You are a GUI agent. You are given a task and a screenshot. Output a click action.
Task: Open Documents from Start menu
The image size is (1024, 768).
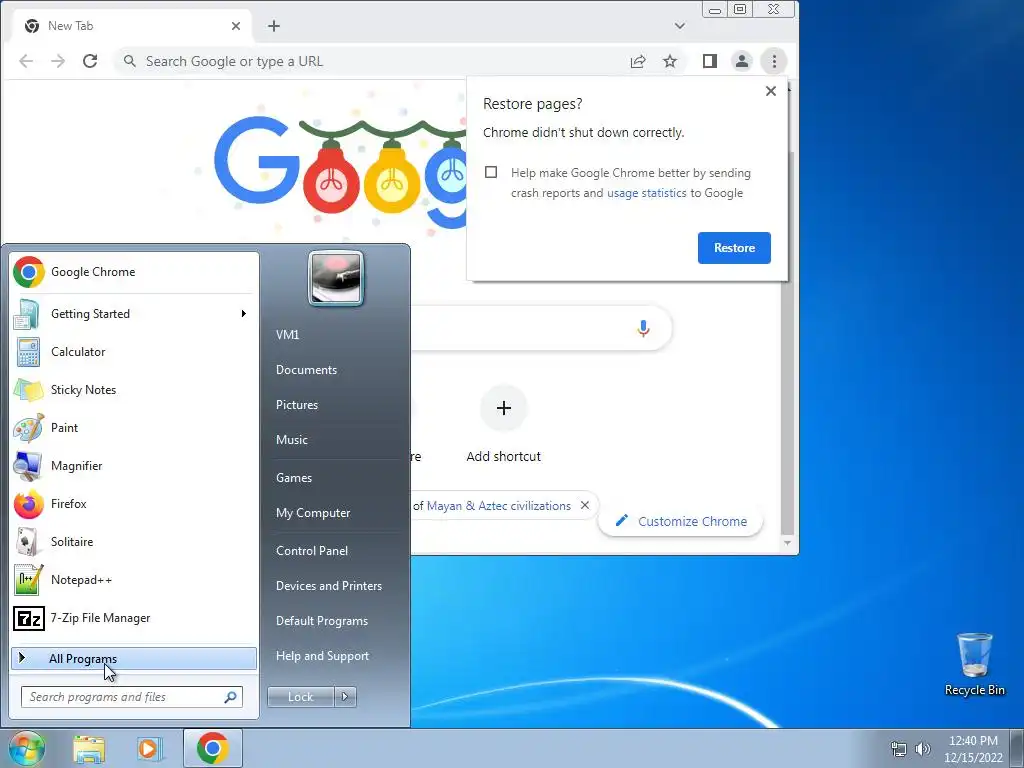306,370
